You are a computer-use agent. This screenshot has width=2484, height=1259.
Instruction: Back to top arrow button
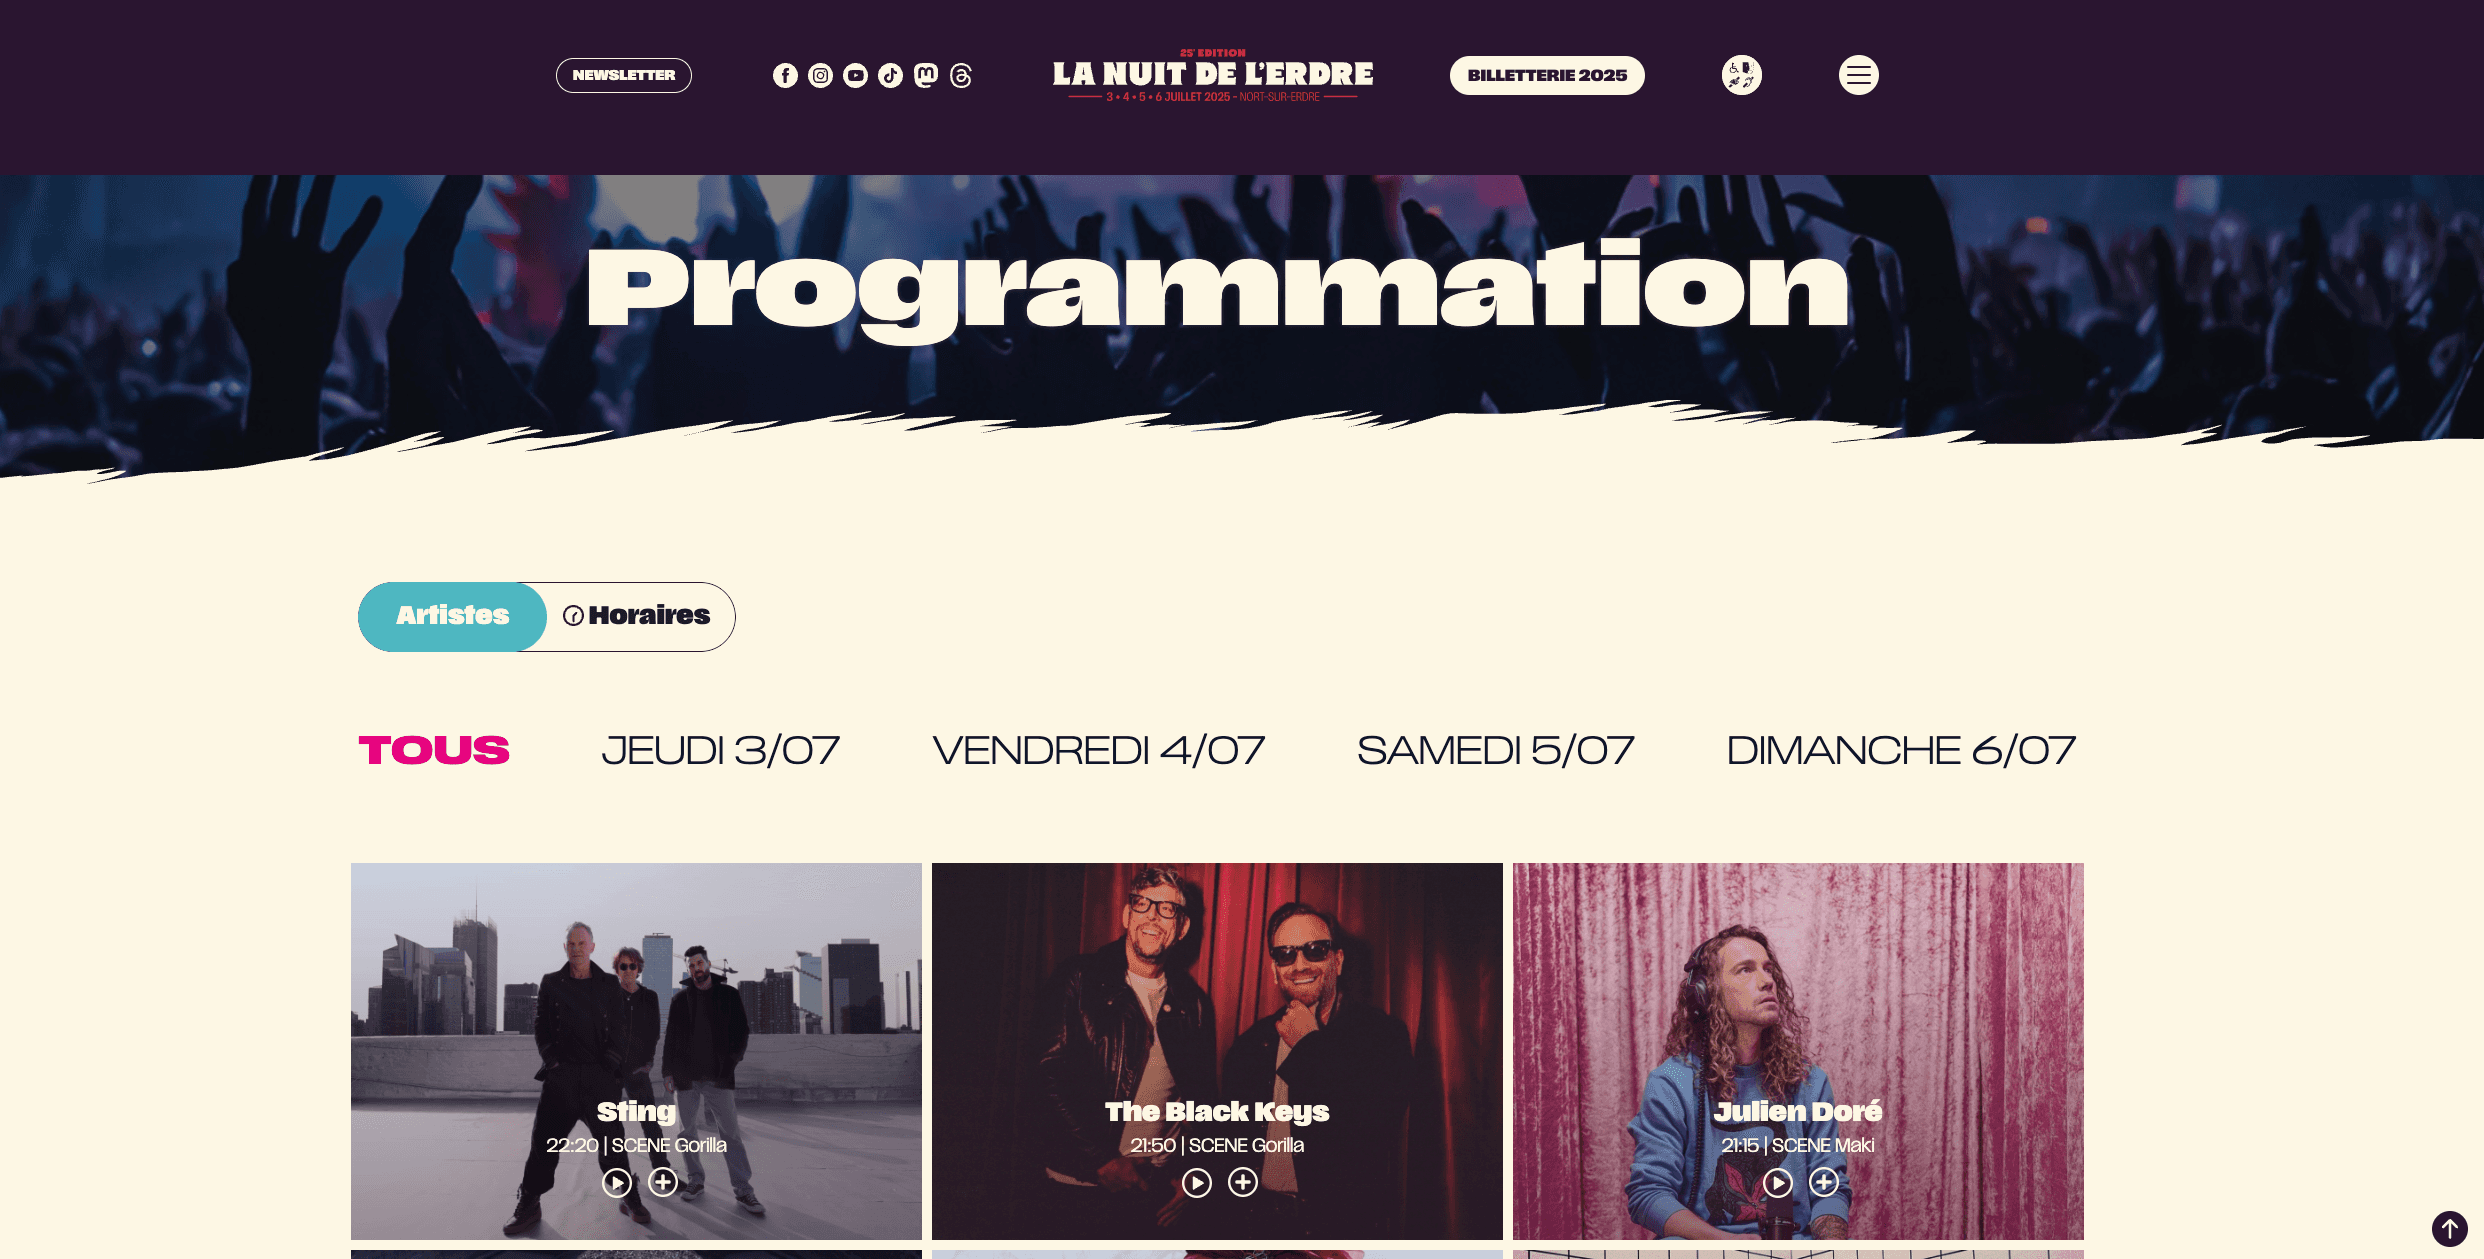point(2449,1228)
